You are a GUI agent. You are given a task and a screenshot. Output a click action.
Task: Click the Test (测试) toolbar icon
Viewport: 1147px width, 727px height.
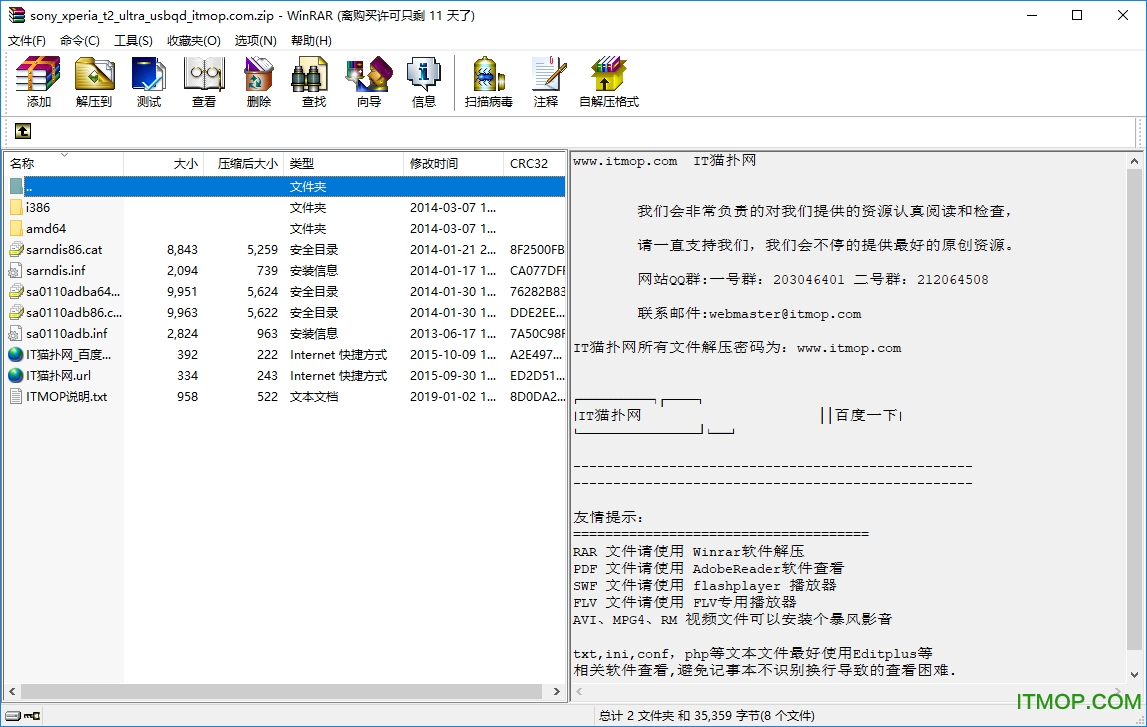148,81
